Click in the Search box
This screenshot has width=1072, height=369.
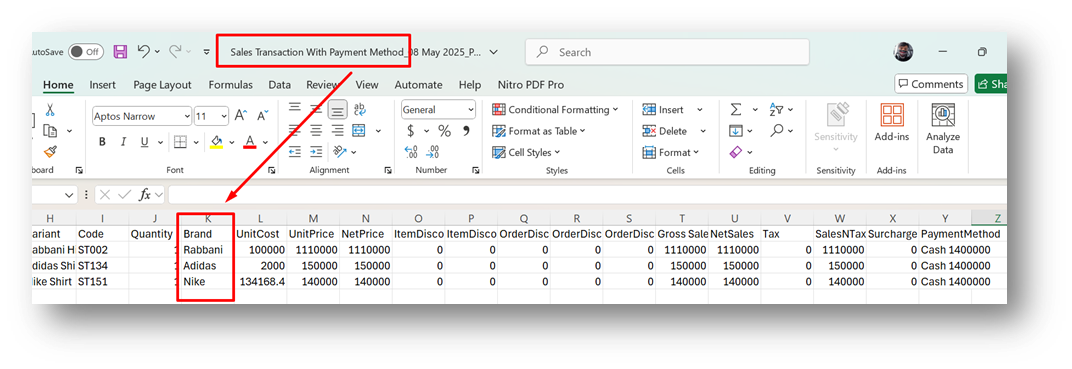pyautogui.click(x=667, y=52)
